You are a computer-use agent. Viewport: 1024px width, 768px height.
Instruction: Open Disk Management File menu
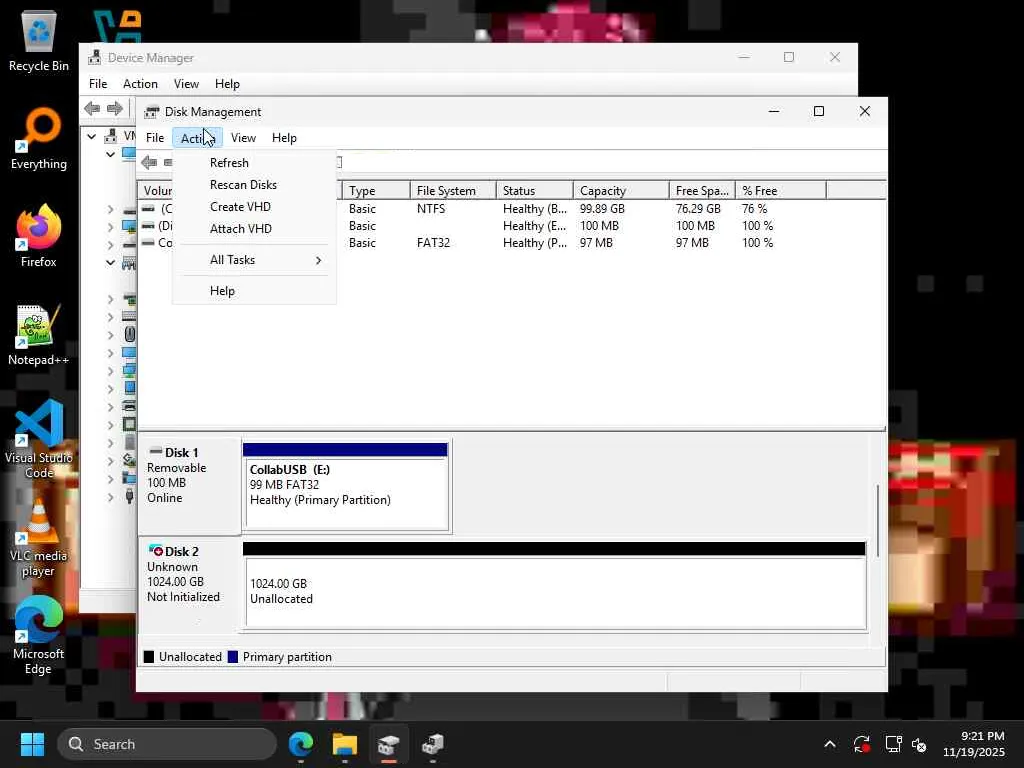pyautogui.click(x=155, y=138)
